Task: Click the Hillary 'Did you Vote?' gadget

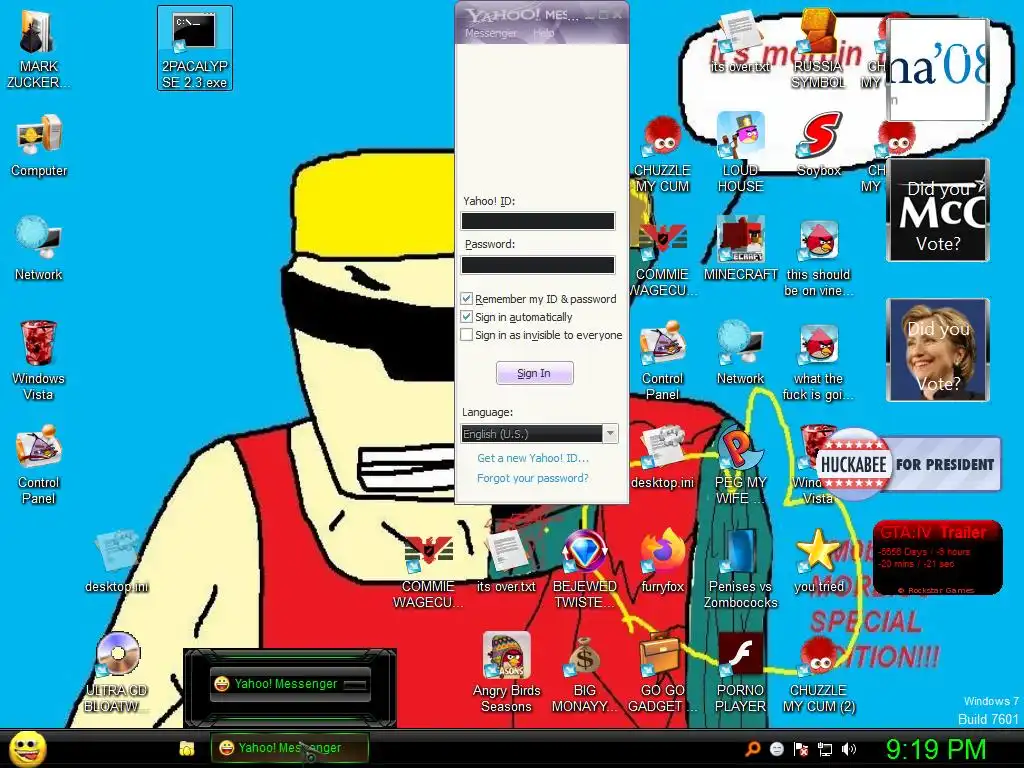Action: pyautogui.click(x=938, y=350)
